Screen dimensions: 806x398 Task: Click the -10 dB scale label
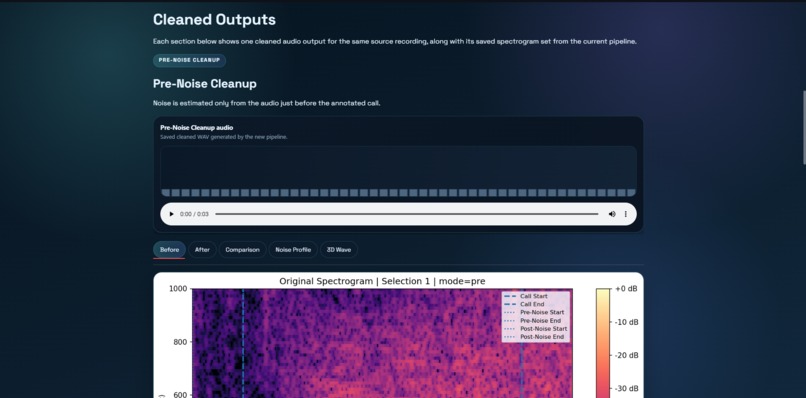pyautogui.click(x=626, y=322)
